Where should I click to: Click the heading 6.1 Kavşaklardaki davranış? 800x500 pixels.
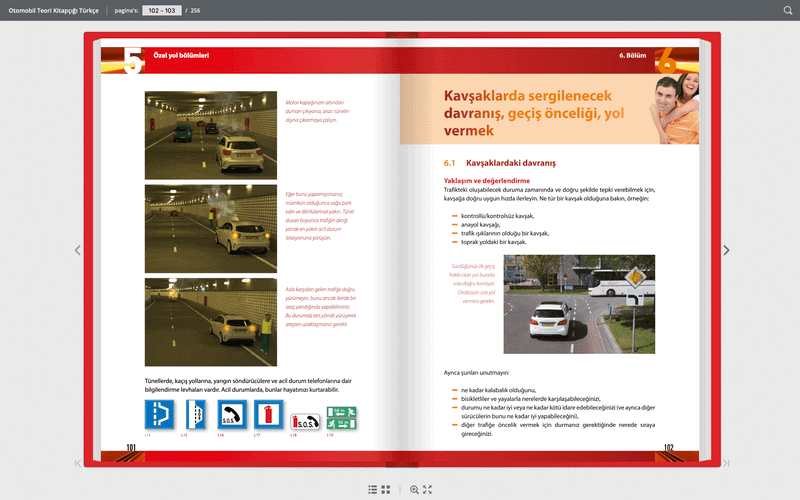[500, 163]
